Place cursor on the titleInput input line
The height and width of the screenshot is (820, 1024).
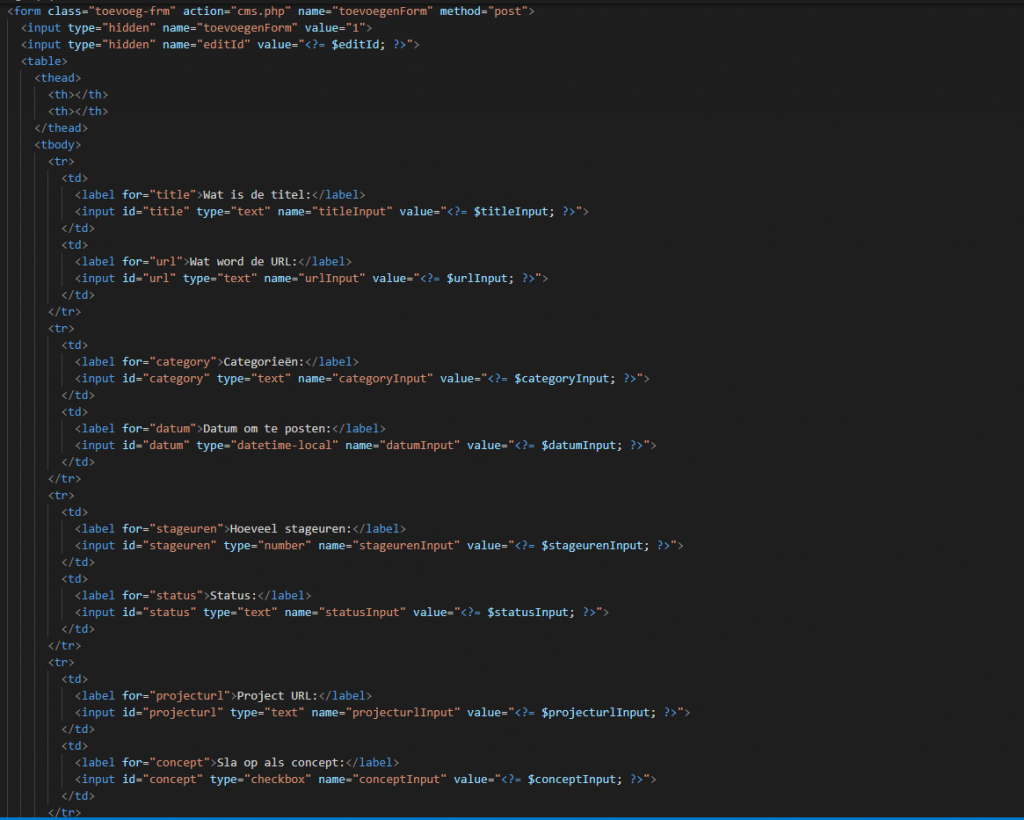(330, 212)
